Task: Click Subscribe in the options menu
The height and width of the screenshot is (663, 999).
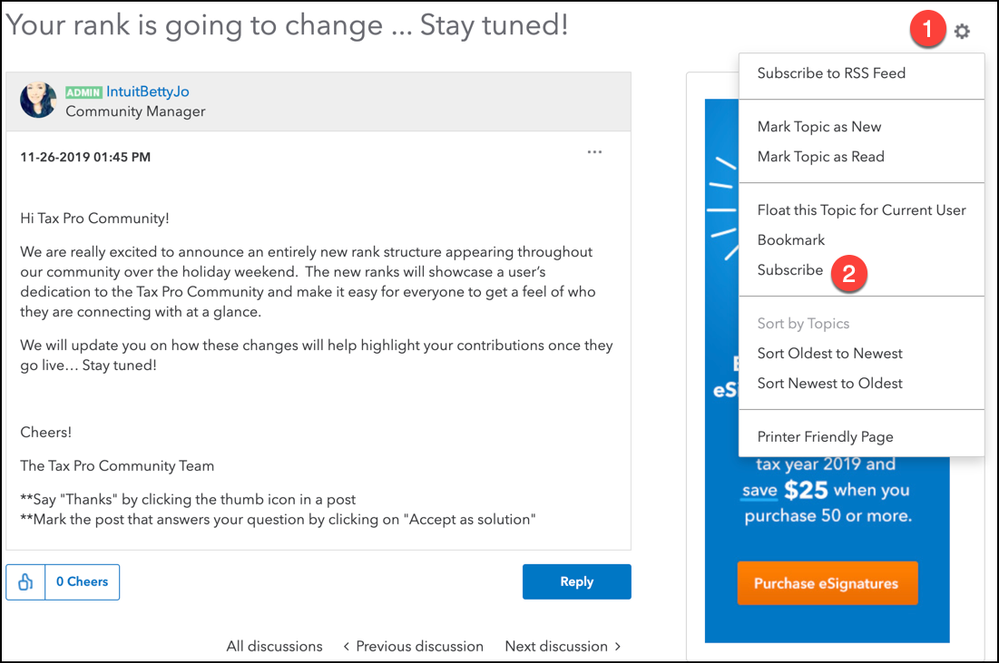Action: point(790,270)
